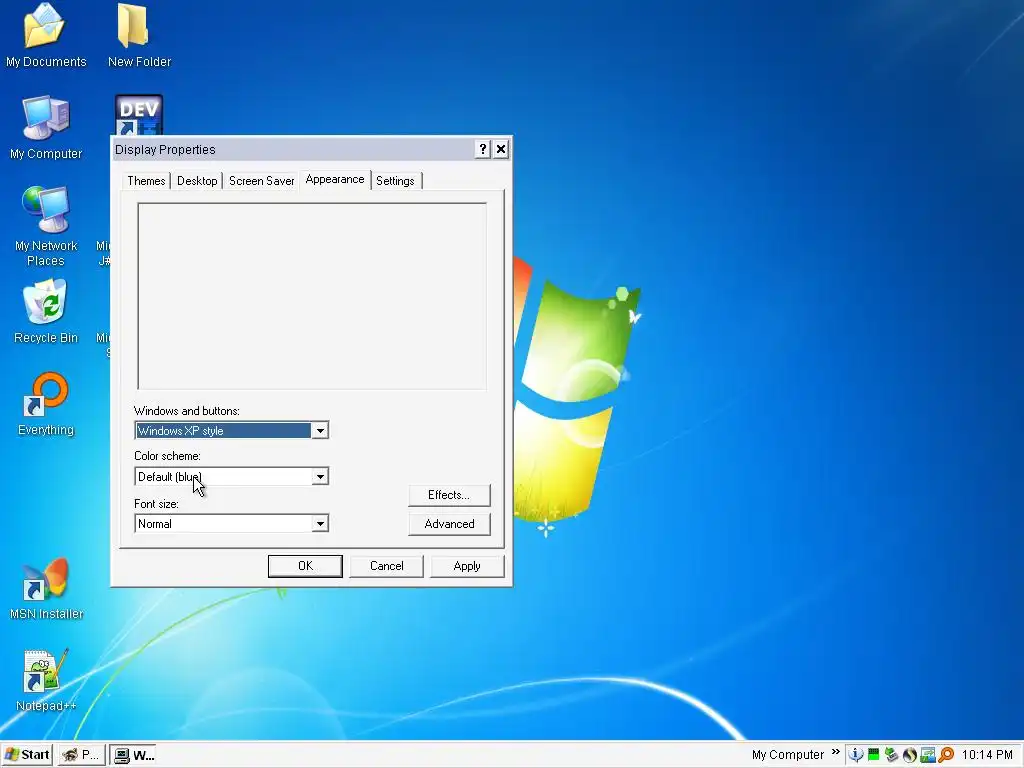Click the 10:14 PM clock

pos(987,755)
